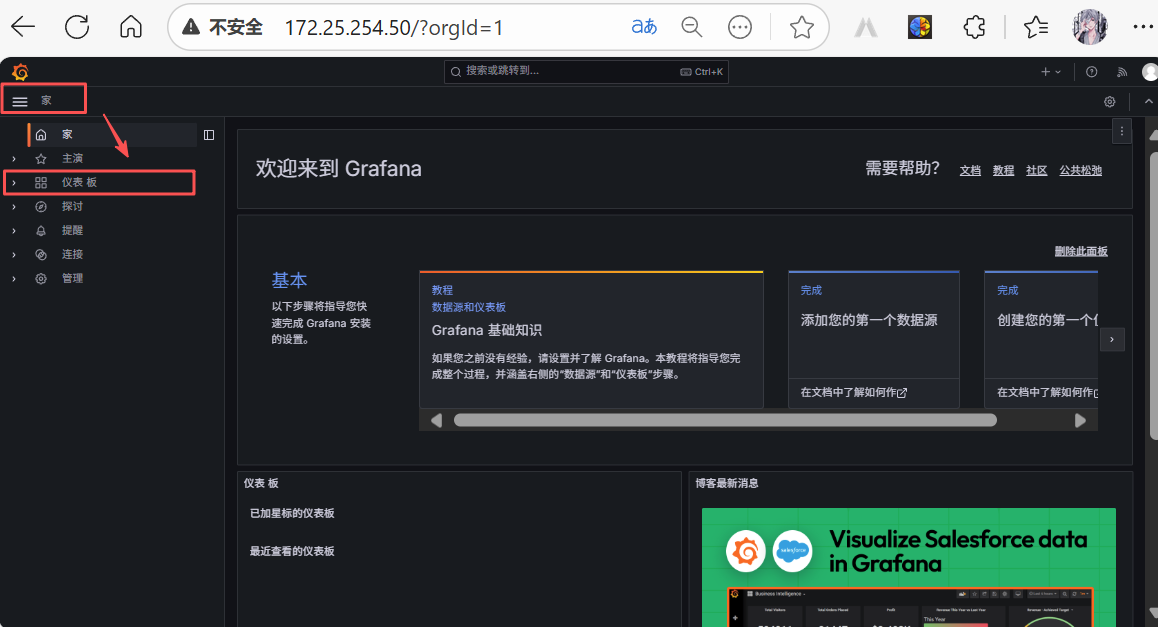
Task: Click the 仪表 板 grid icon in sidebar
Action: click(41, 182)
